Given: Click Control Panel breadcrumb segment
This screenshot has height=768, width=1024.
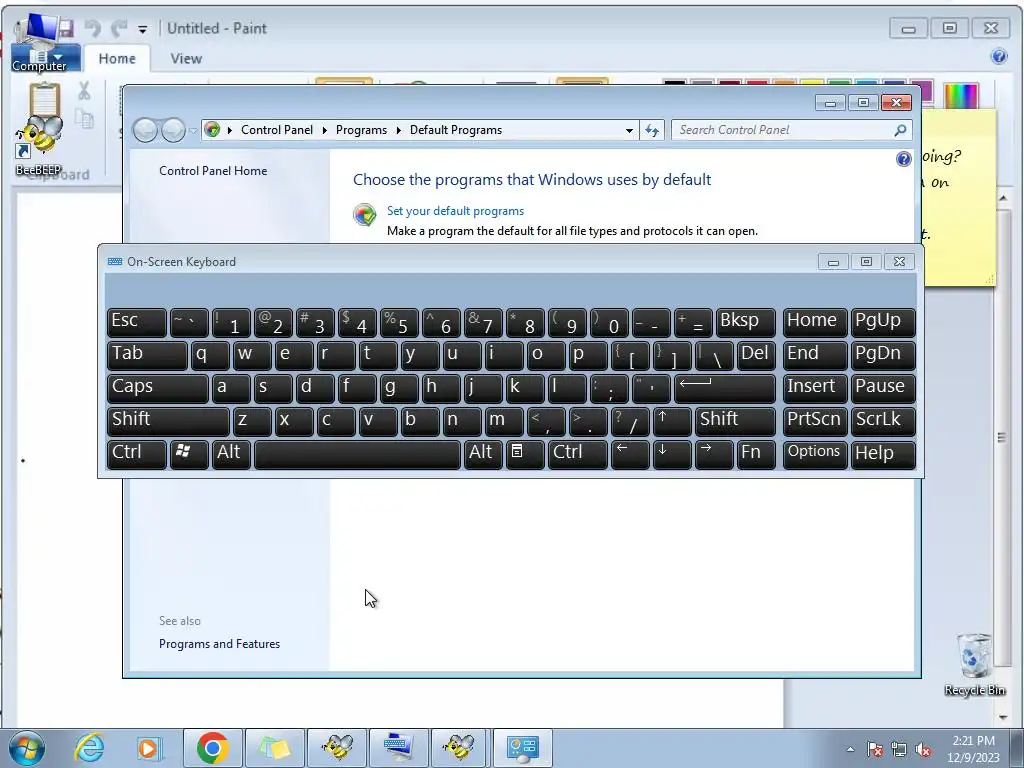Looking at the screenshot, I should pos(277,130).
